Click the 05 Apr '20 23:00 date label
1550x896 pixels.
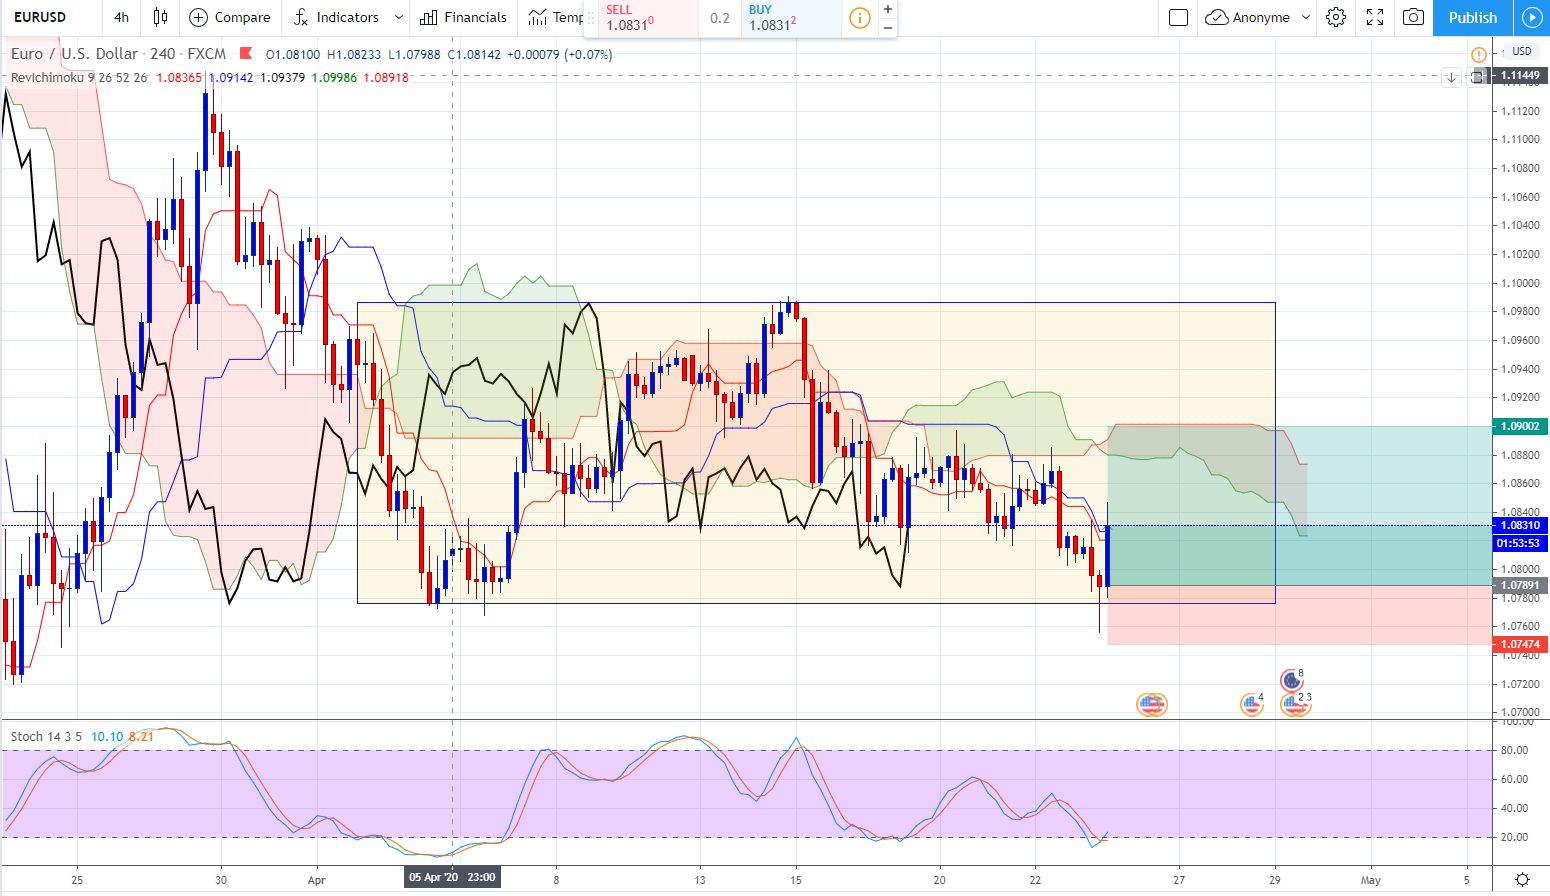[x=452, y=877]
